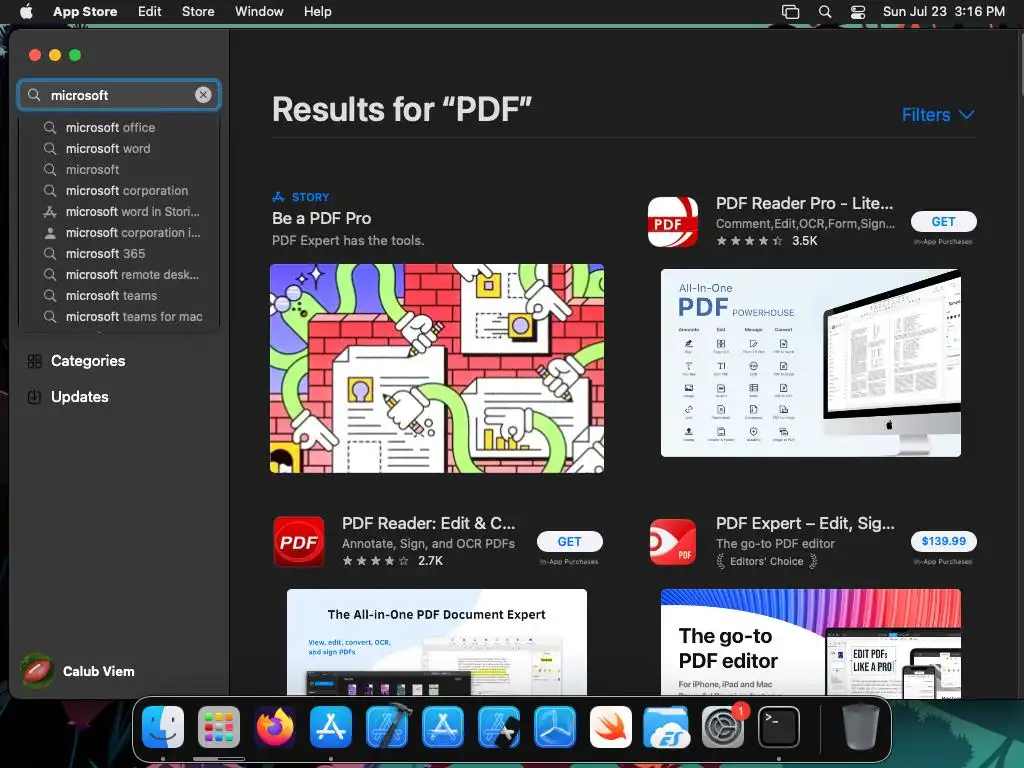Click the PDF Reader Pro - Lite app icon
This screenshot has width=1024, height=768.
(673, 222)
